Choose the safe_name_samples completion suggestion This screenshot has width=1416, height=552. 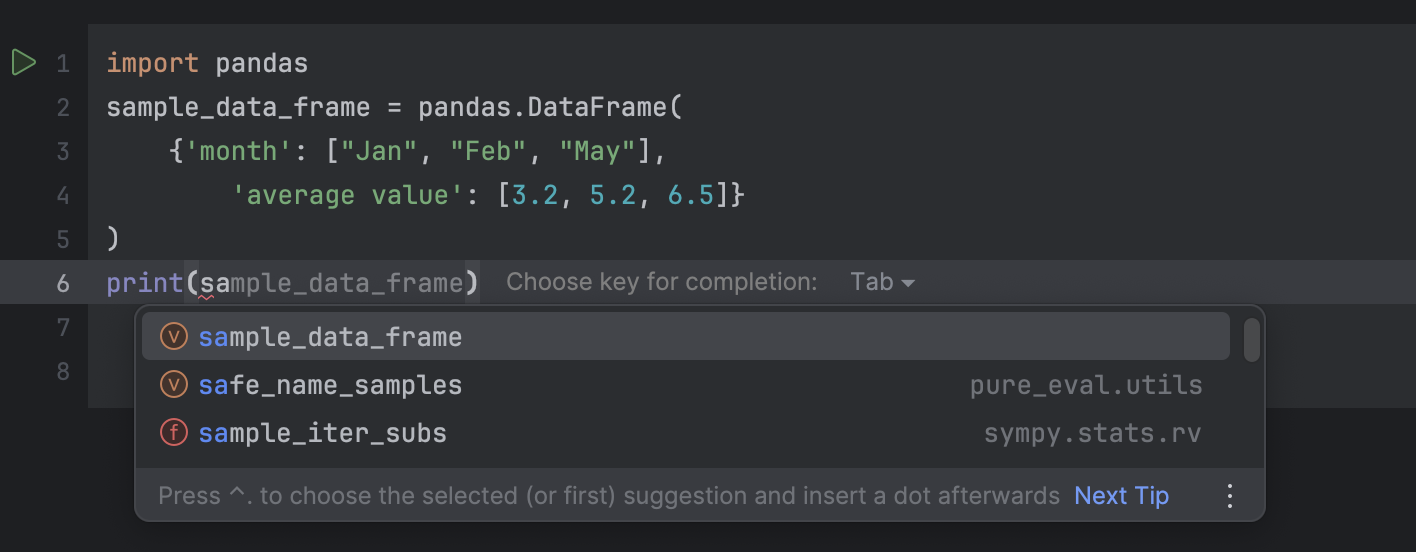click(x=330, y=385)
